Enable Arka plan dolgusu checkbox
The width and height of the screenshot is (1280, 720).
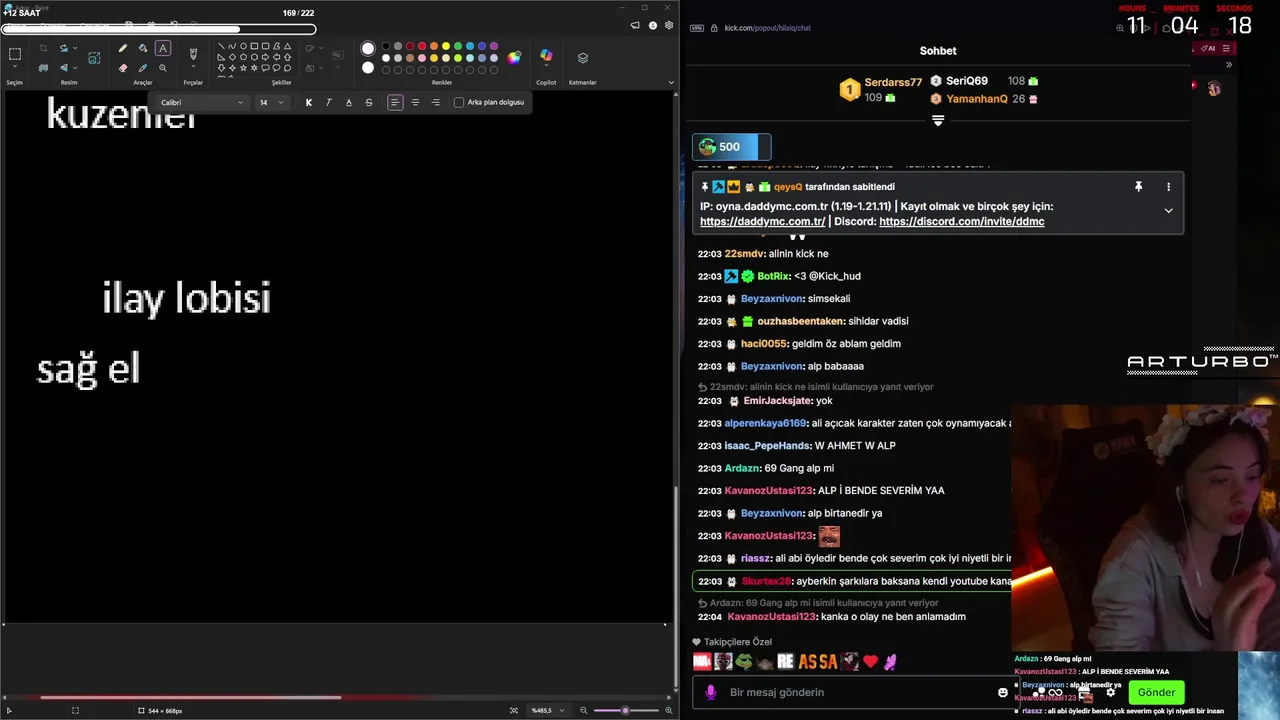459,102
